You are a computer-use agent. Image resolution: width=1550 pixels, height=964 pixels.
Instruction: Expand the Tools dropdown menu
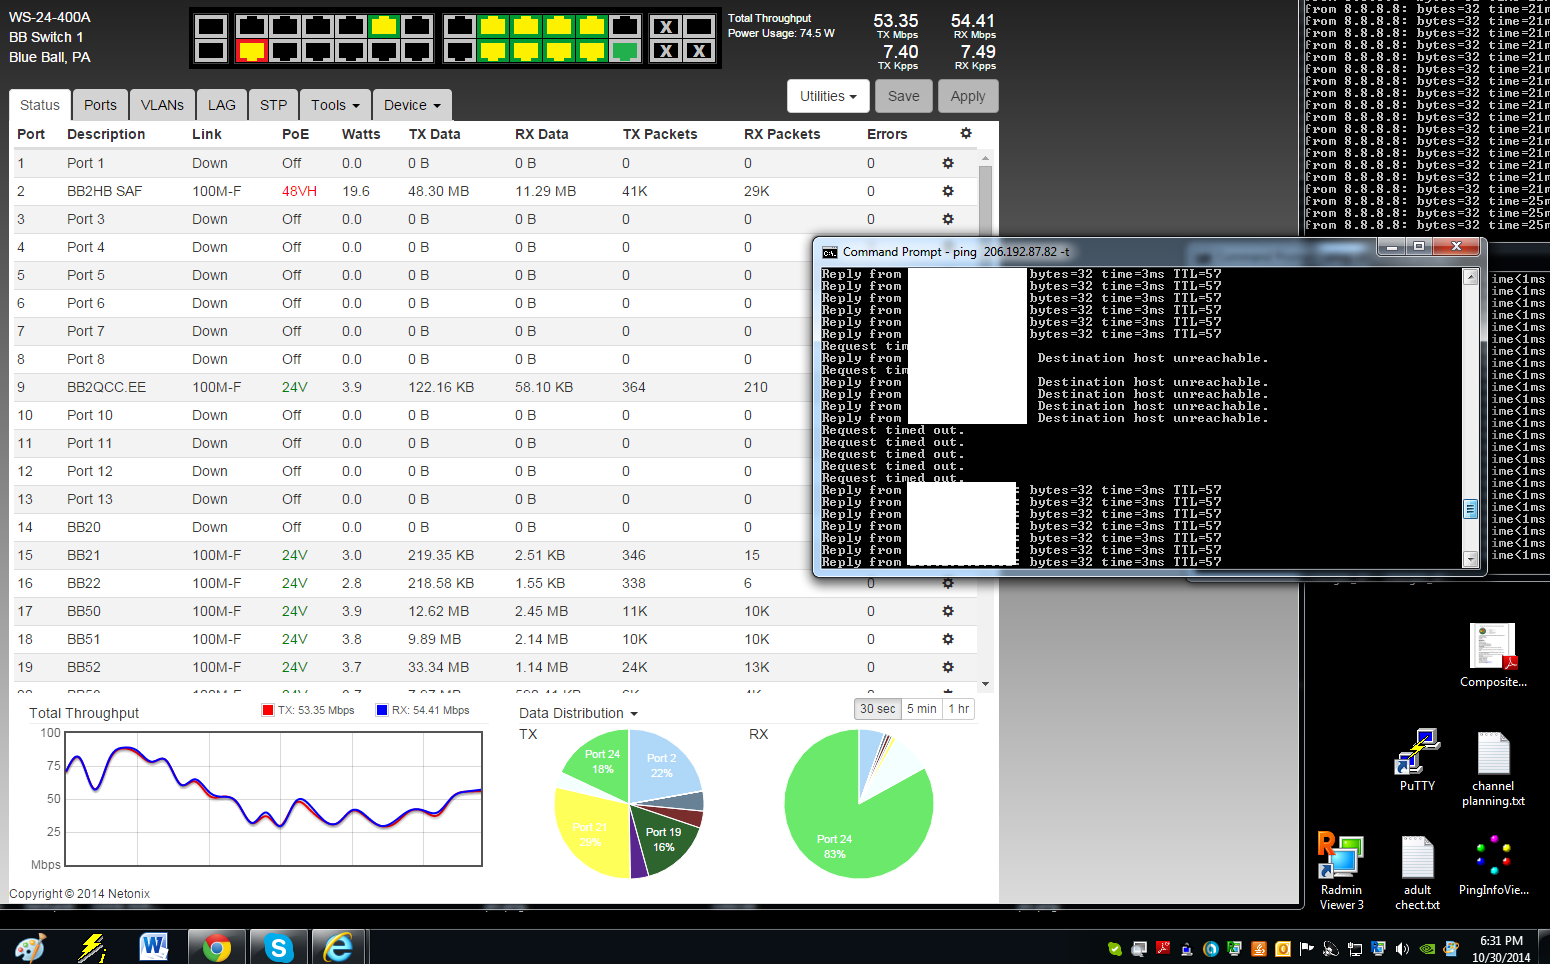tap(335, 105)
